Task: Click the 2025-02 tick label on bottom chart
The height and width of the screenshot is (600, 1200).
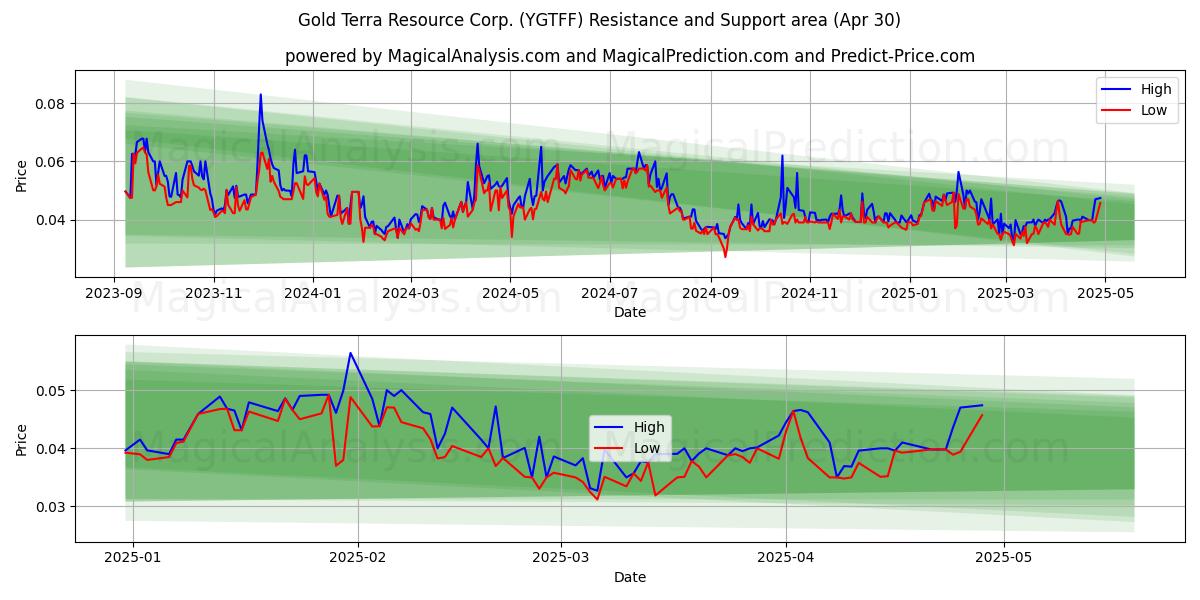Action: 358,558
